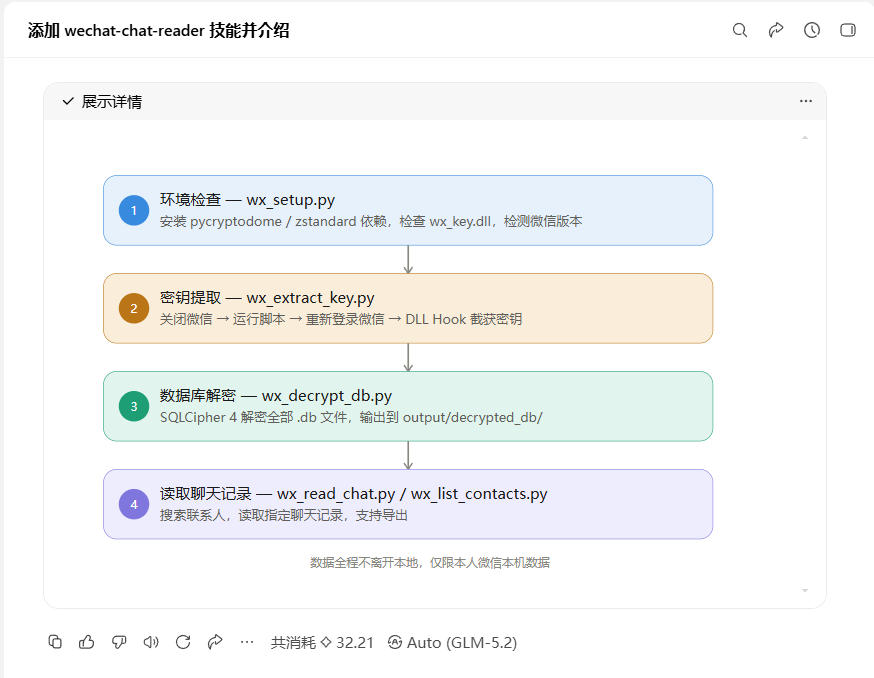The height and width of the screenshot is (678, 874).
Task: Click the scroll-down arrow in the details panel
Action: 805,590
